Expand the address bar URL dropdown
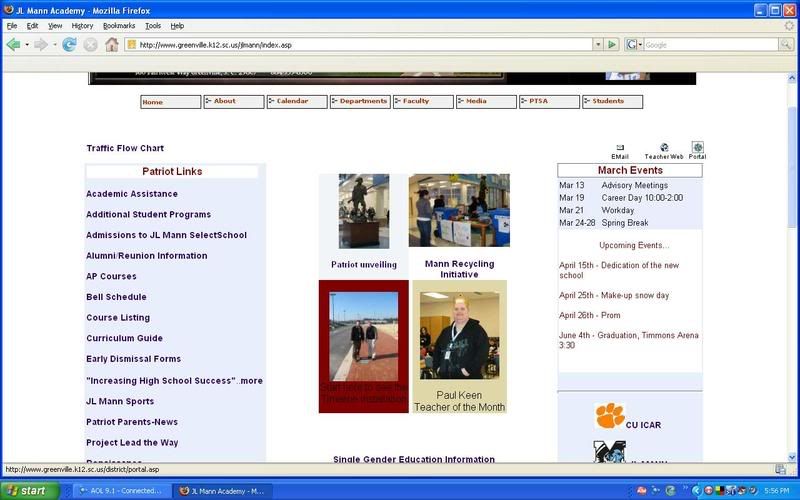 click(598, 45)
